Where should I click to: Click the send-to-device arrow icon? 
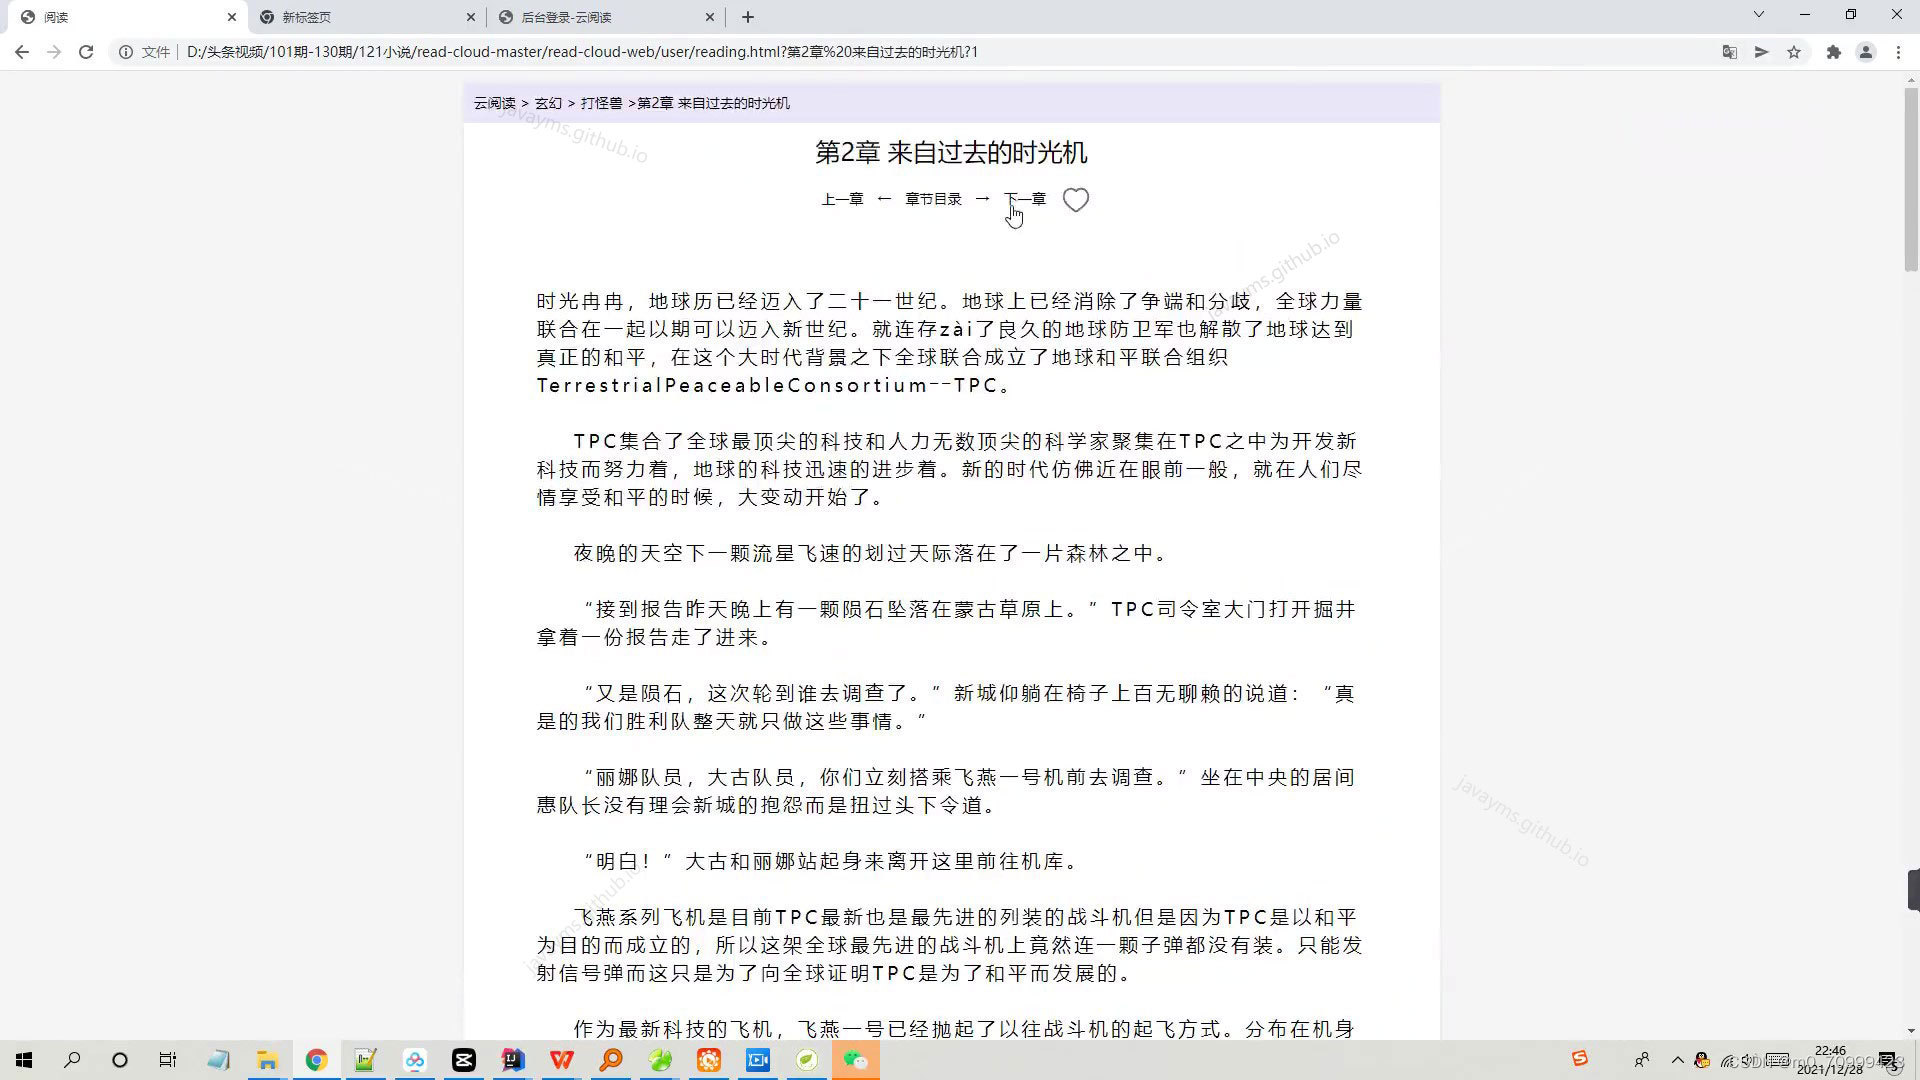coord(1762,52)
